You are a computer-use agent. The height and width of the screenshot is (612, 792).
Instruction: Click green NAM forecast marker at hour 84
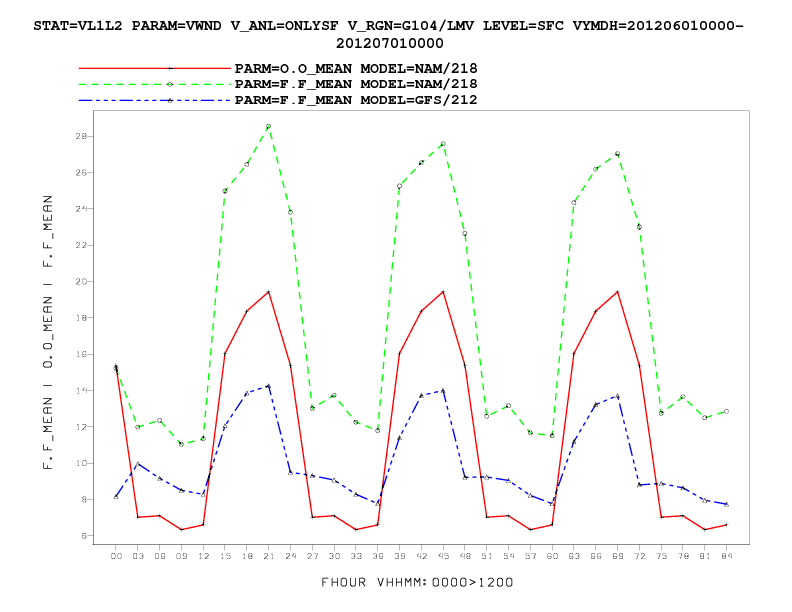click(x=726, y=412)
